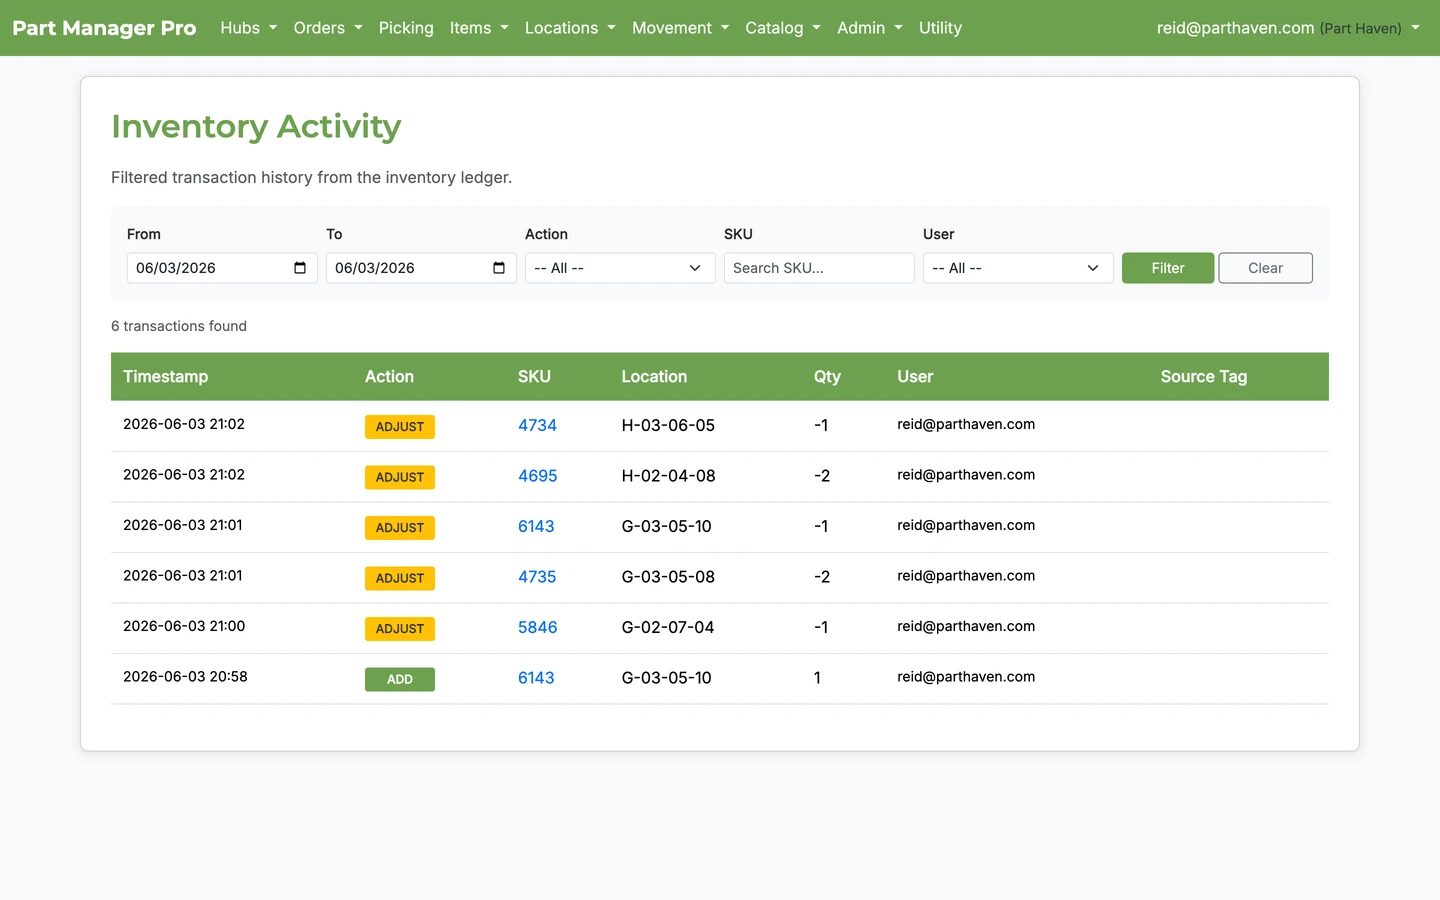Select location H-02-04-08
The height and width of the screenshot is (900, 1440).
click(668, 476)
